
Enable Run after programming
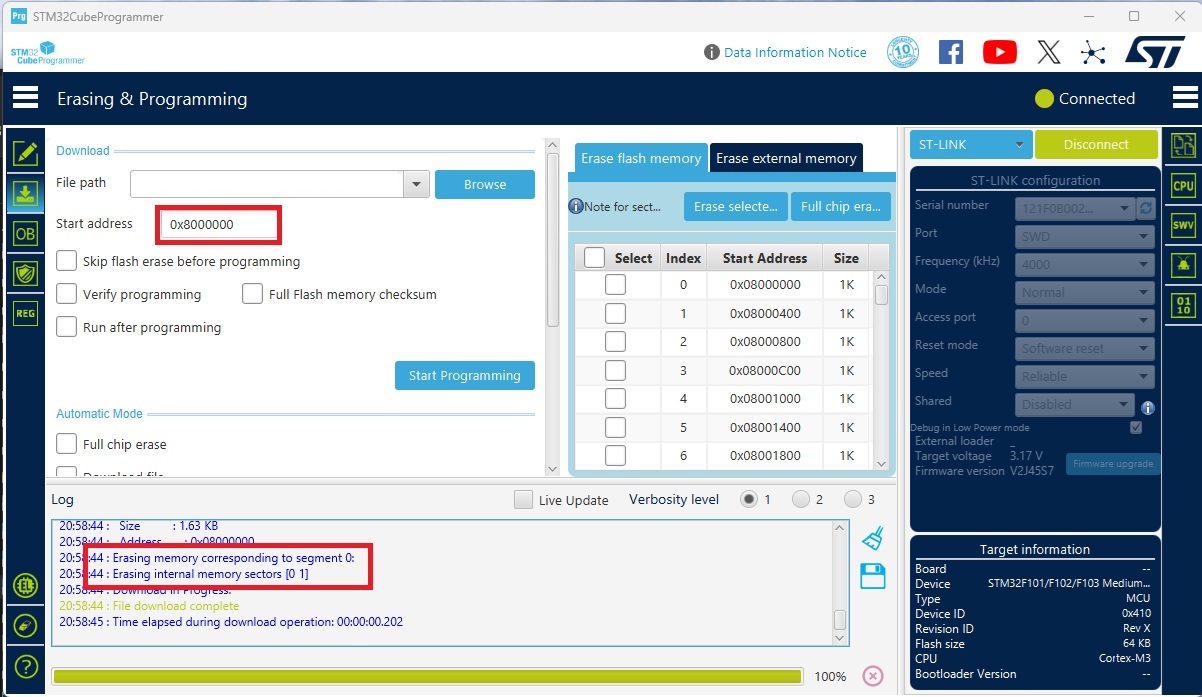coord(66,327)
